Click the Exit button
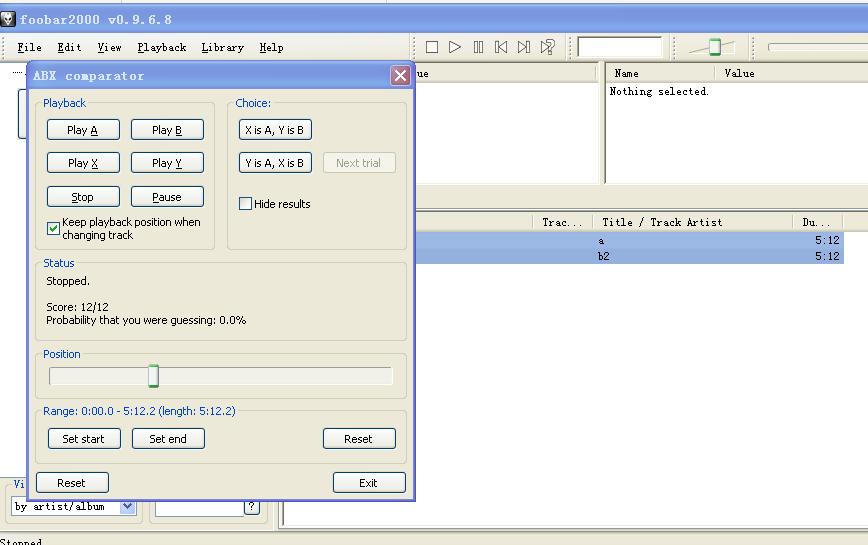The width and height of the screenshot is (868, 545). [x=369, y=482]
